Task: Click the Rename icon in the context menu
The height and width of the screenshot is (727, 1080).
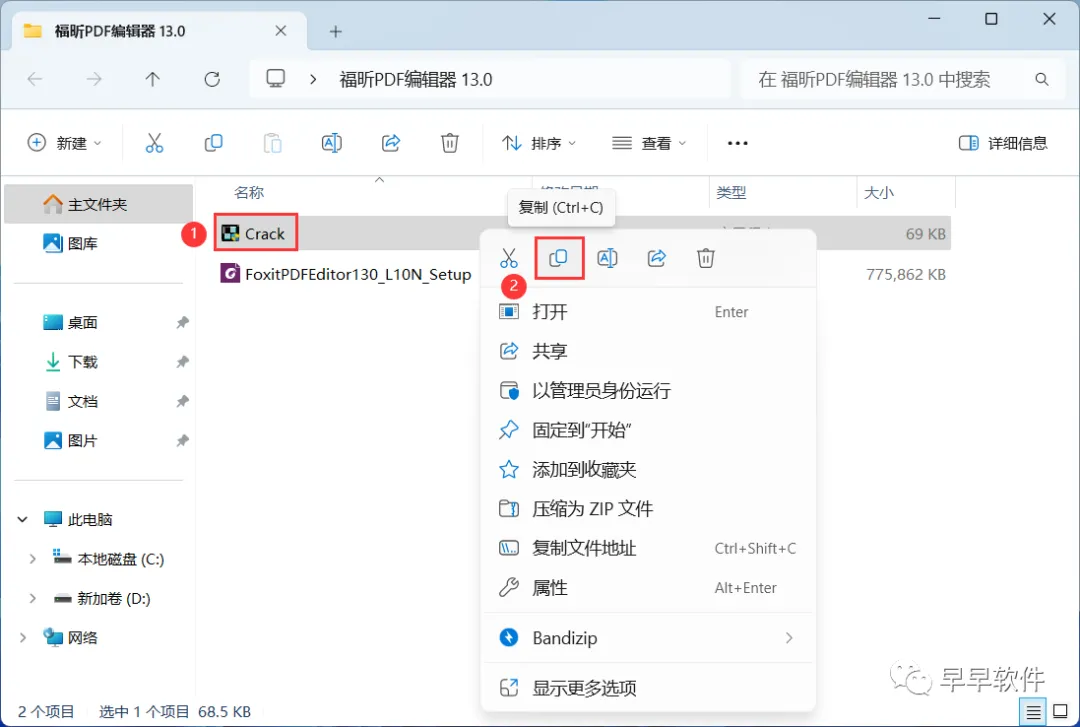Action: tap(608, 258)
